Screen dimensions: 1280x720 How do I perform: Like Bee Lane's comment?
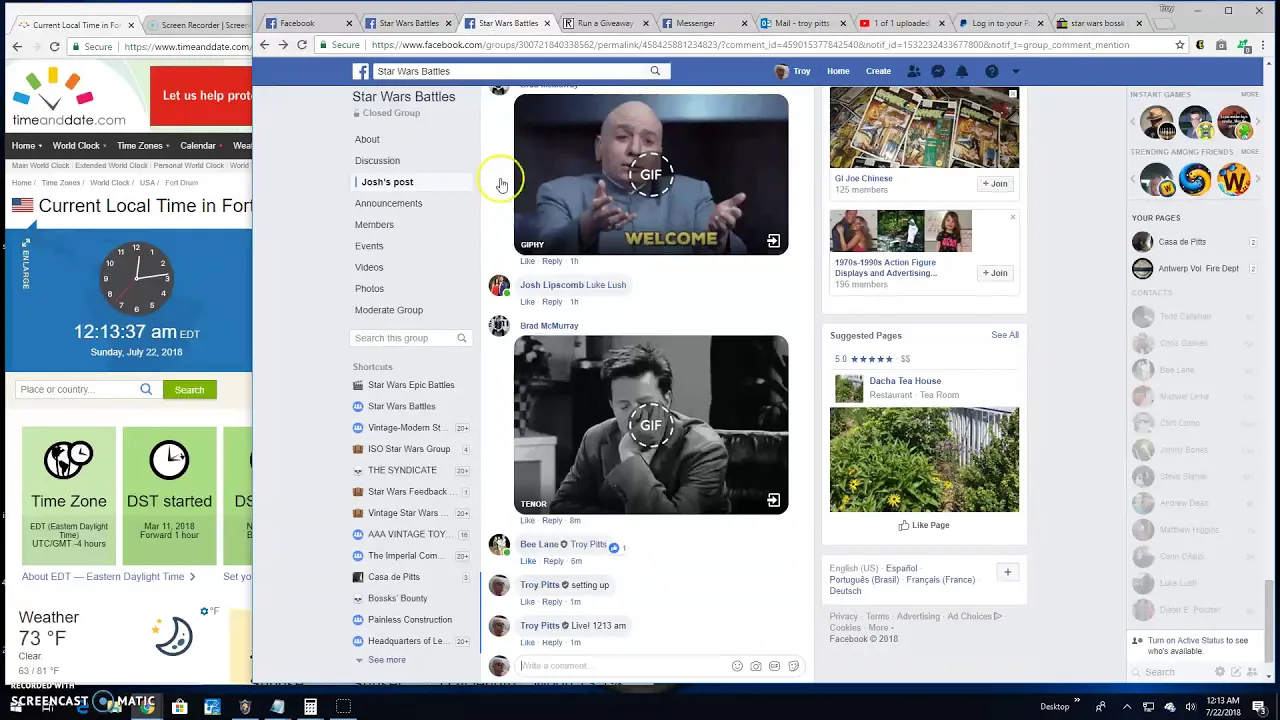528,561
